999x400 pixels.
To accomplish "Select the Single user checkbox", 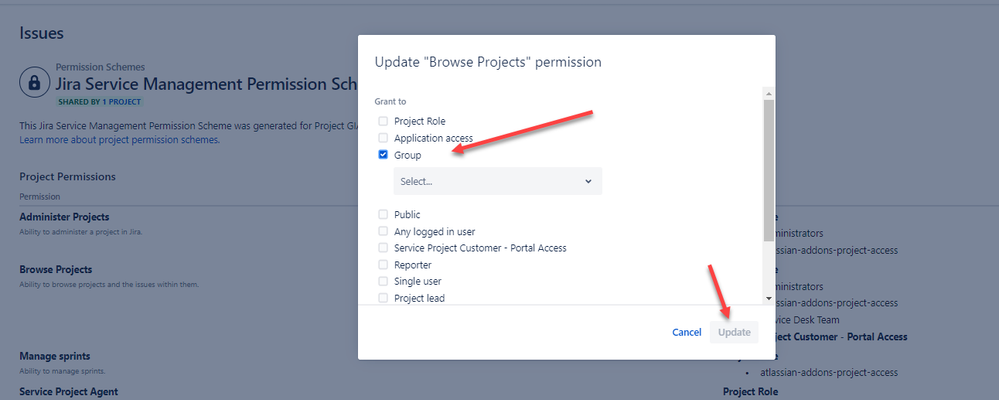I will tap(383, 281).
